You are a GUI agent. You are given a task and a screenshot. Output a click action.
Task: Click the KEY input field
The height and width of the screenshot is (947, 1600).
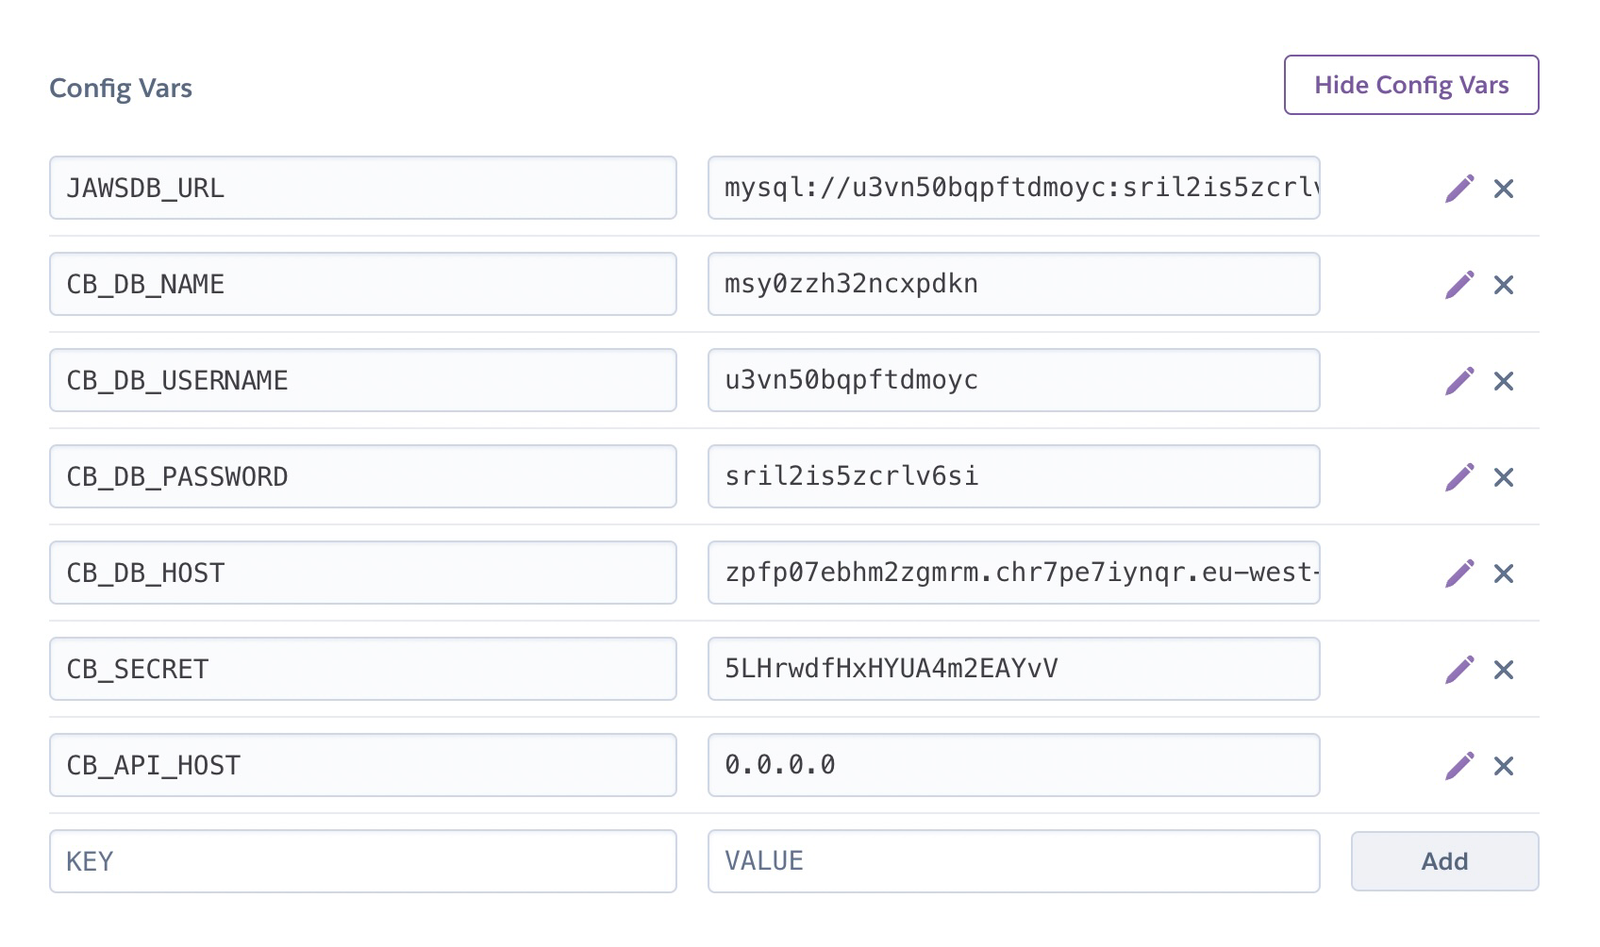pyautogui.click(x=363, y=861)
